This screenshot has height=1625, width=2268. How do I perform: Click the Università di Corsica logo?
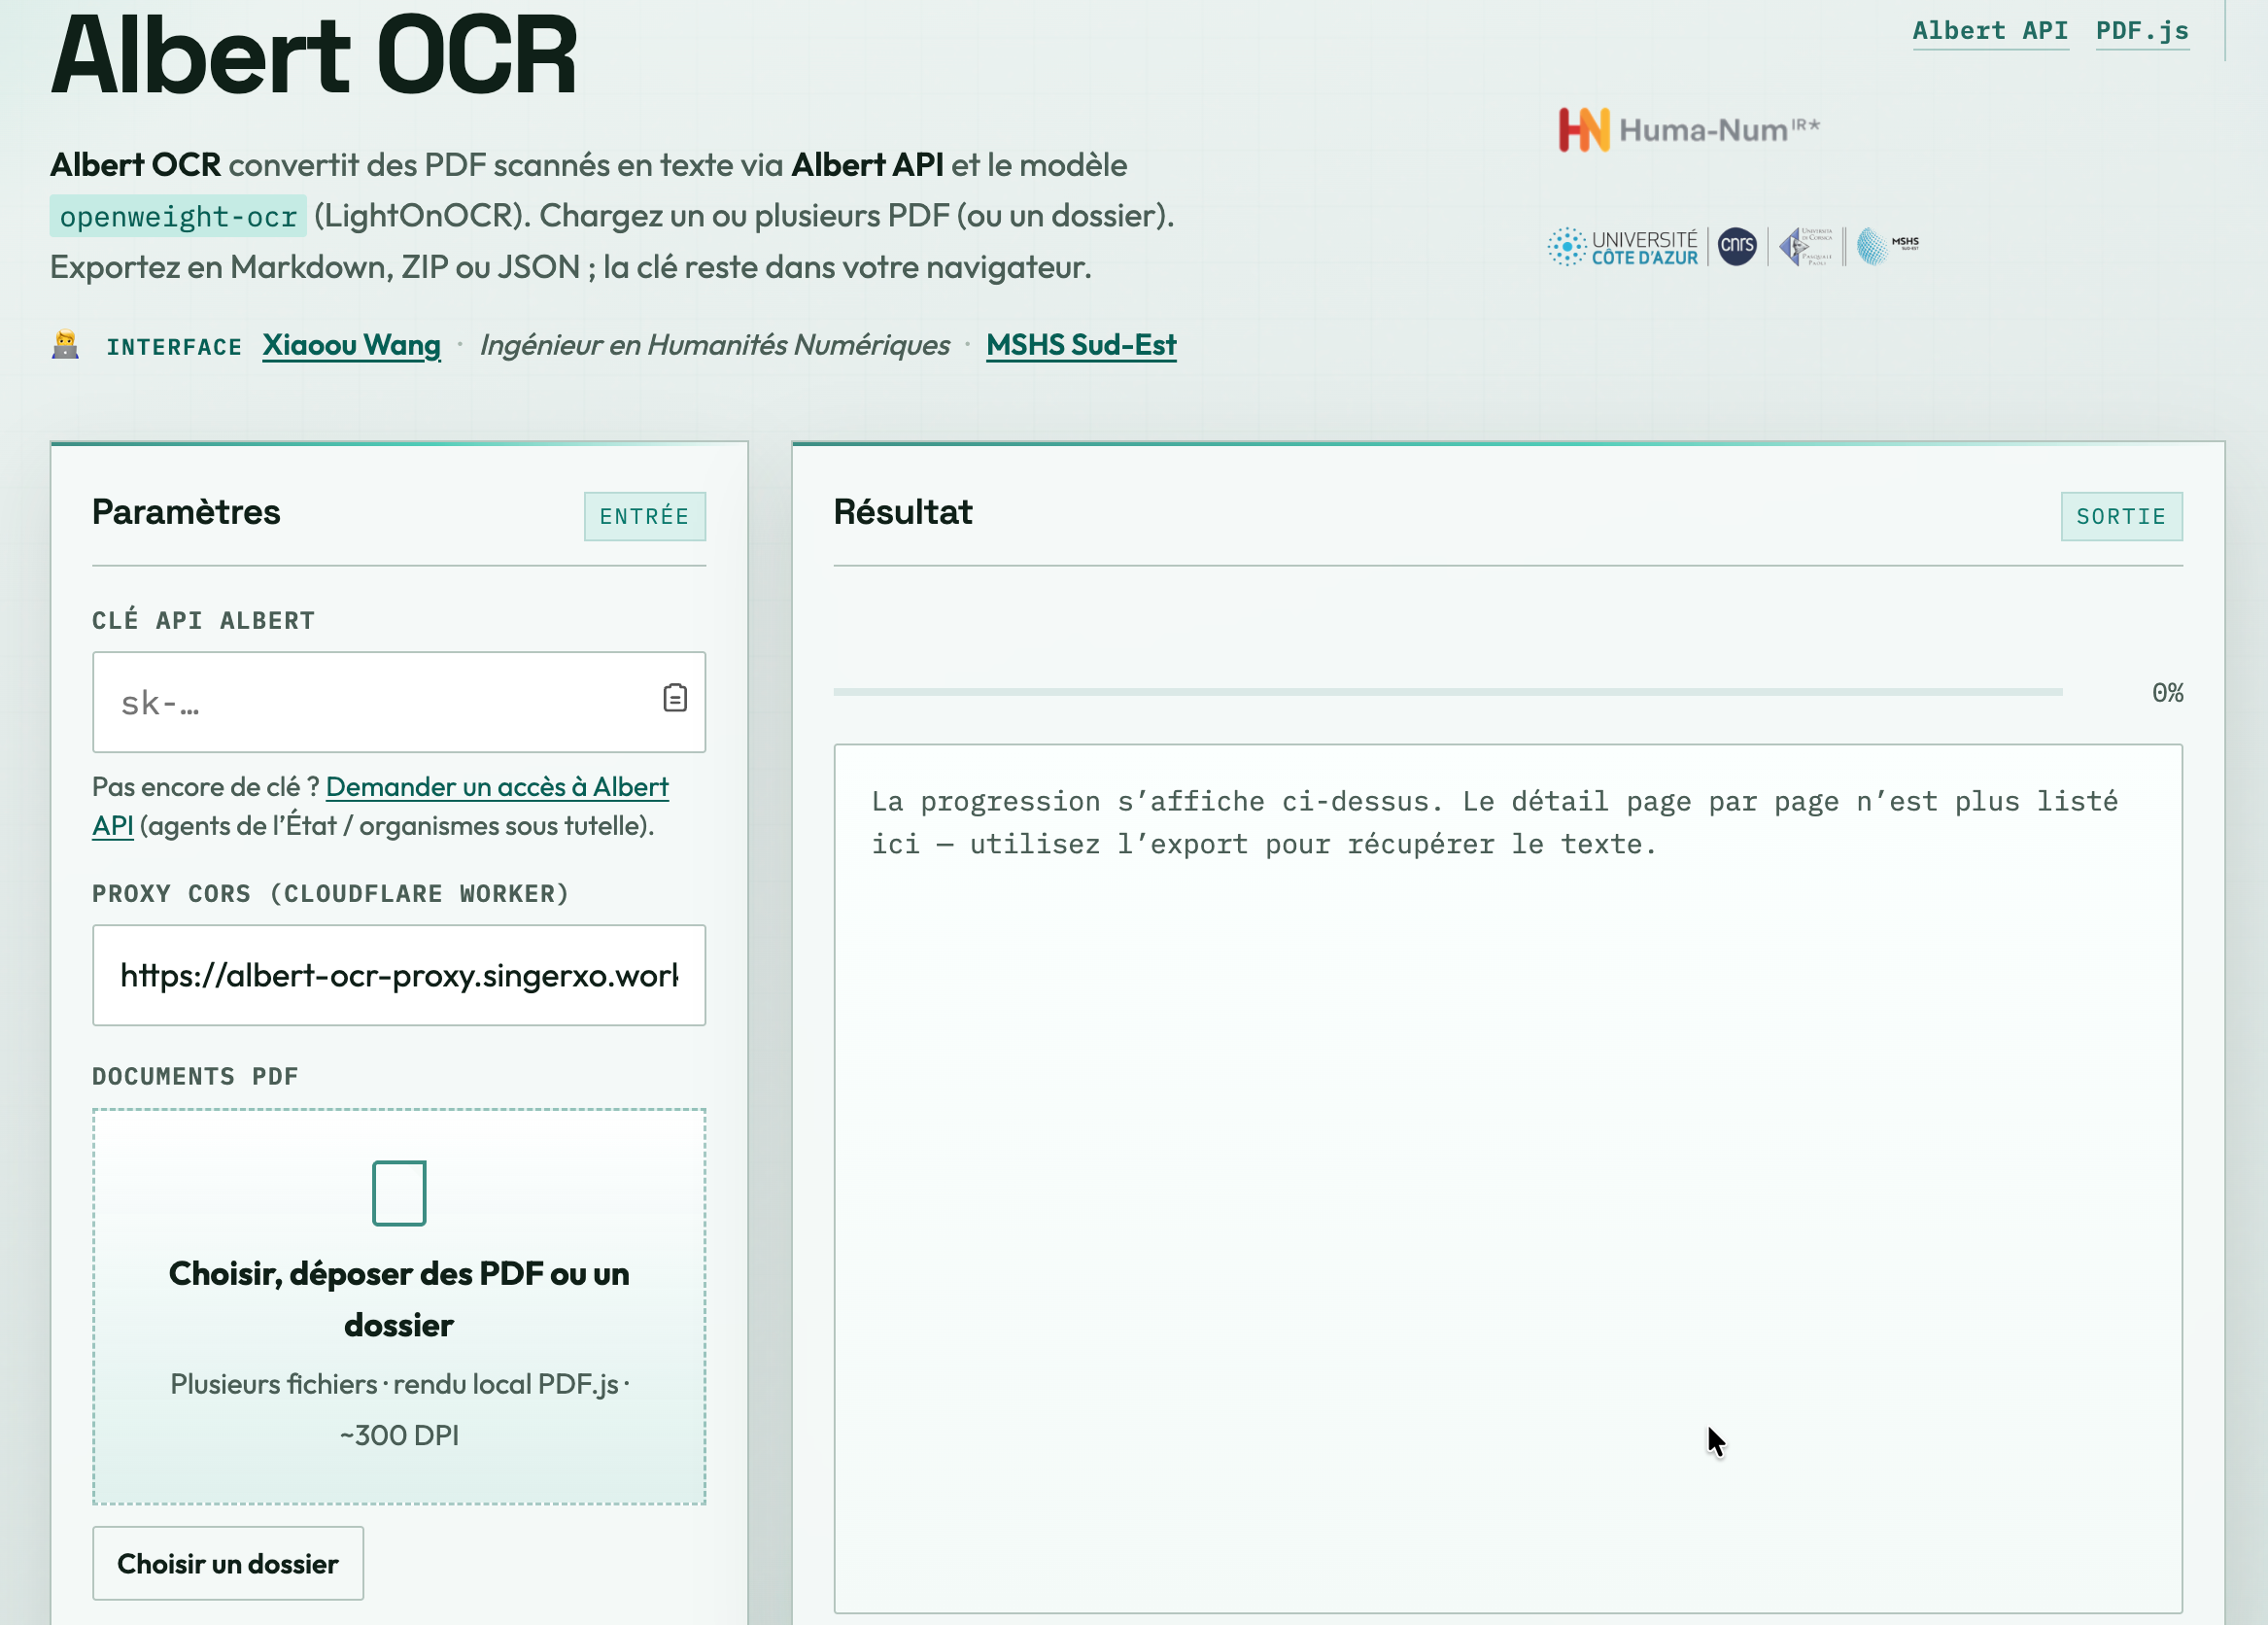pos(1806,246)
